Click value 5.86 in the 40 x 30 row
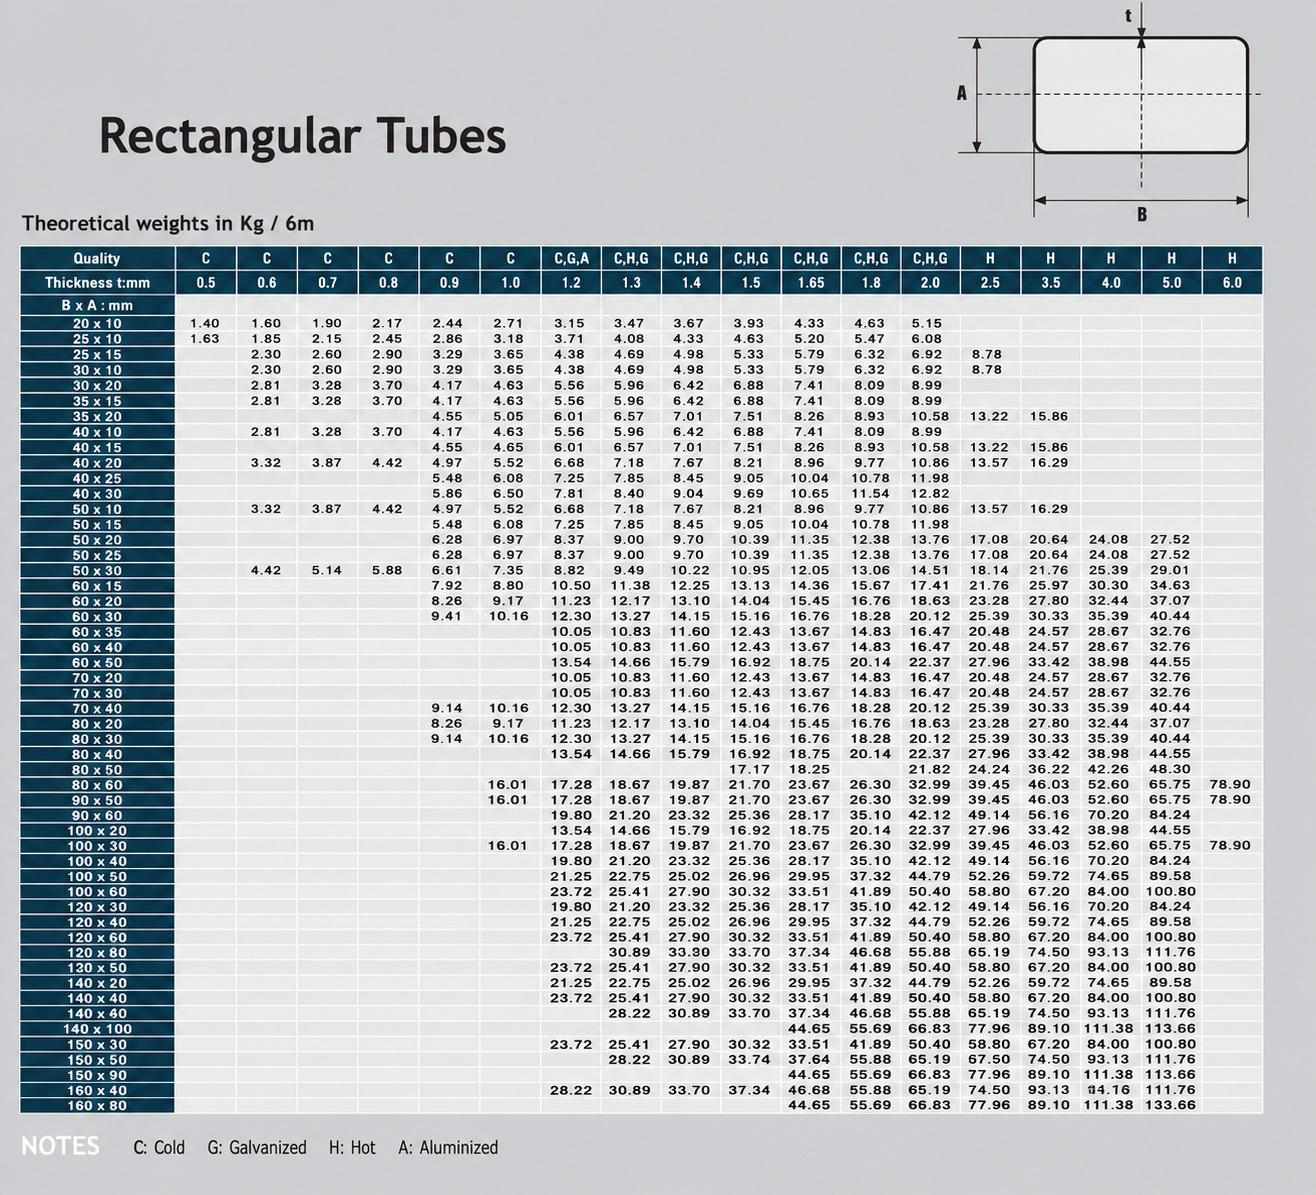This screenshot has width=1316, height=1195. tap(448, 494)
